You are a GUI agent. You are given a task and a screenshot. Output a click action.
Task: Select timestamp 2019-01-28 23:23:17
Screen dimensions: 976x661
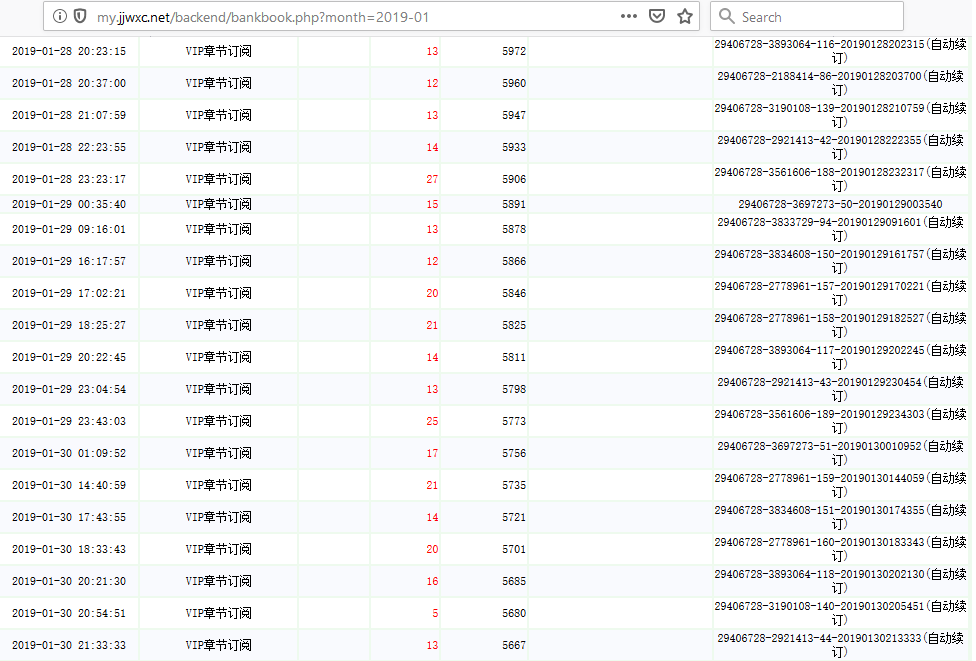(x=69, y=179)
